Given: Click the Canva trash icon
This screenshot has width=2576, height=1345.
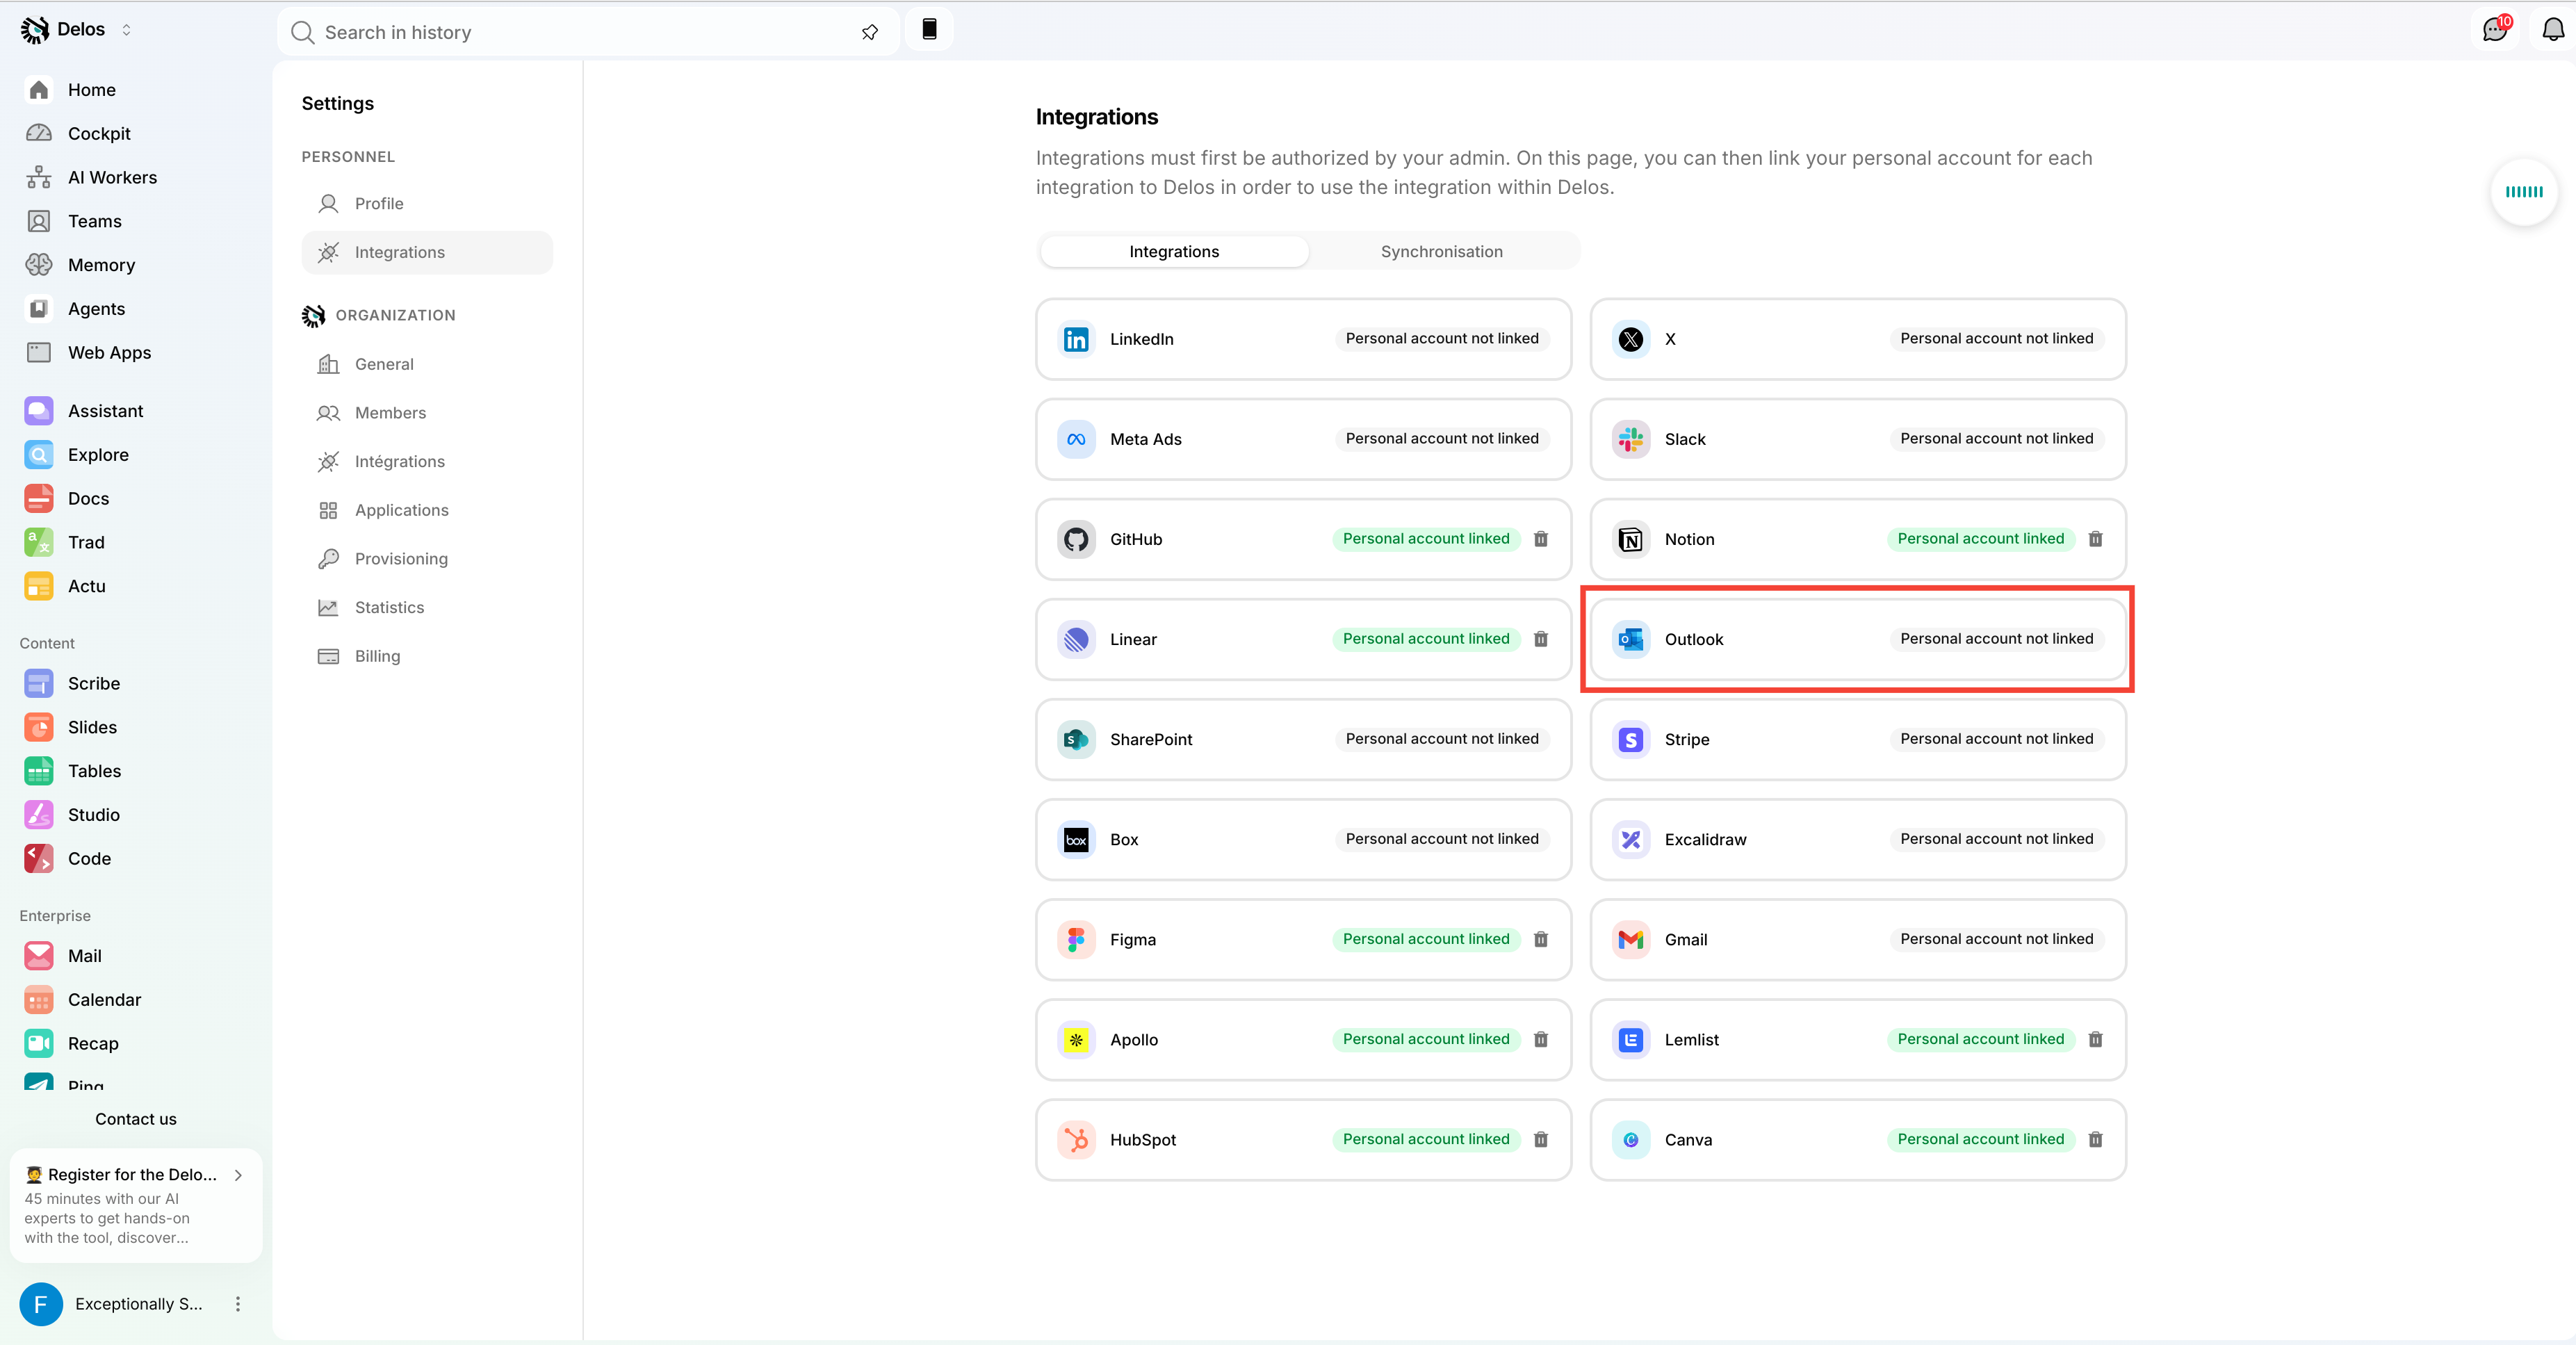Looking at the screenshot, I should (x=2095, y=1139).
